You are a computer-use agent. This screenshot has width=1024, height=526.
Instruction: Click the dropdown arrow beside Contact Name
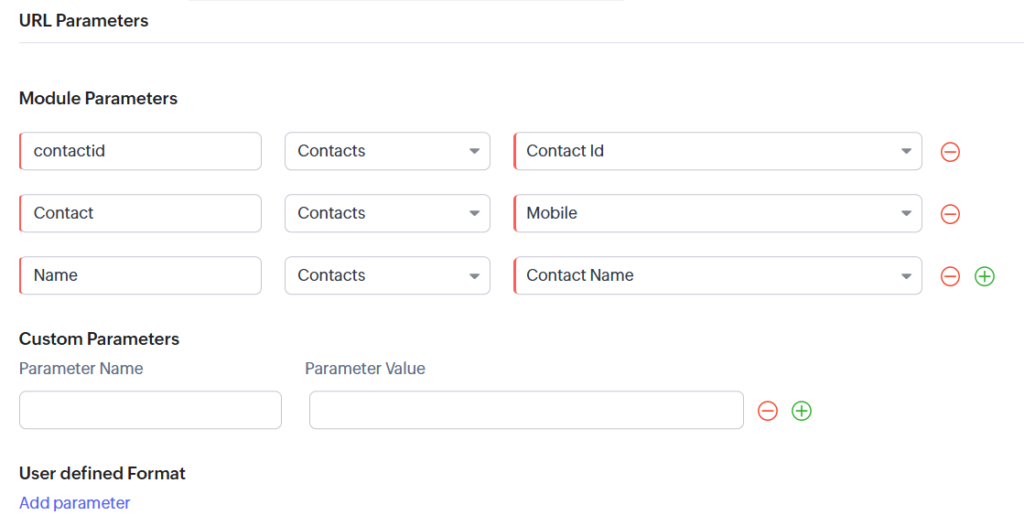click(906, 276)
